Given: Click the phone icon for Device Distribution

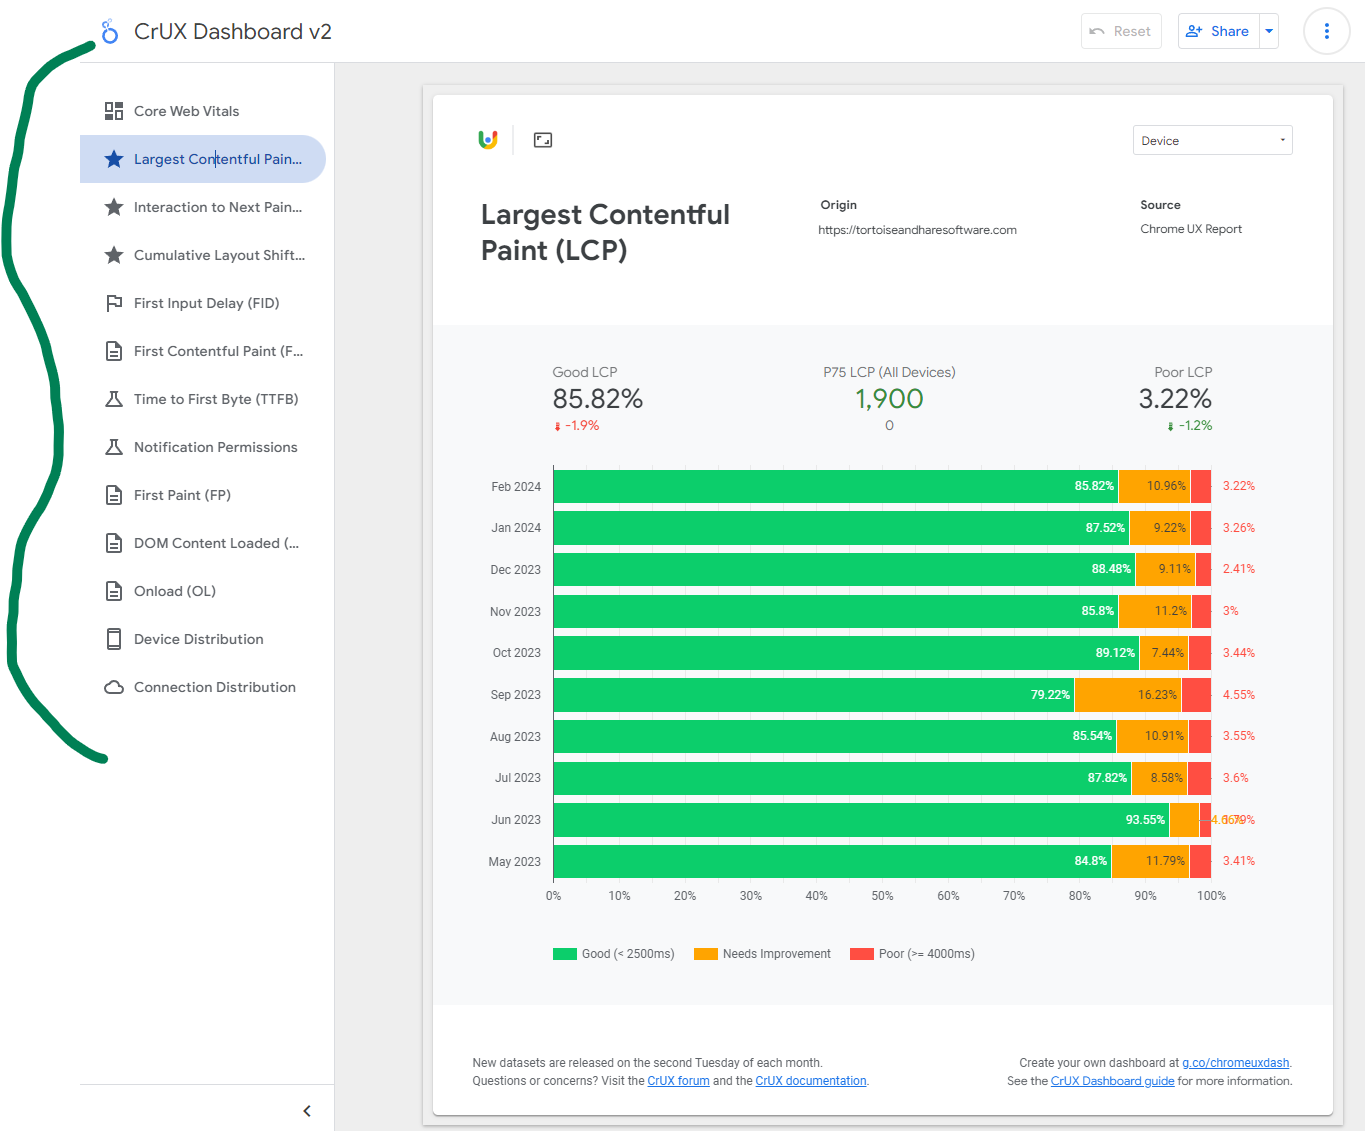Looking at the screenshot, I should pyautogui.click(x=114, y=639).
